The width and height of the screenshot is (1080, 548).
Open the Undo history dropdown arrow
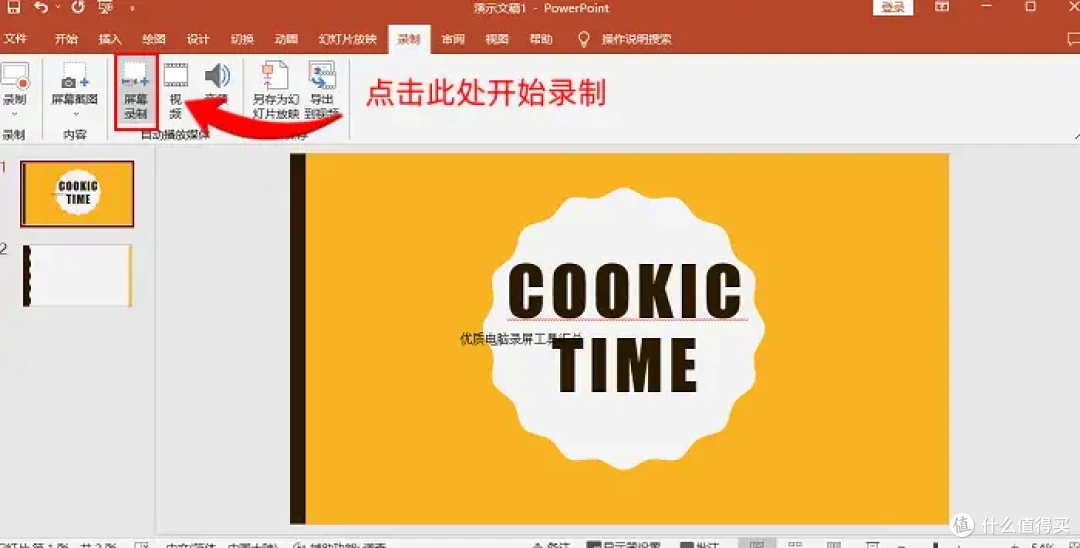(58, 8)
